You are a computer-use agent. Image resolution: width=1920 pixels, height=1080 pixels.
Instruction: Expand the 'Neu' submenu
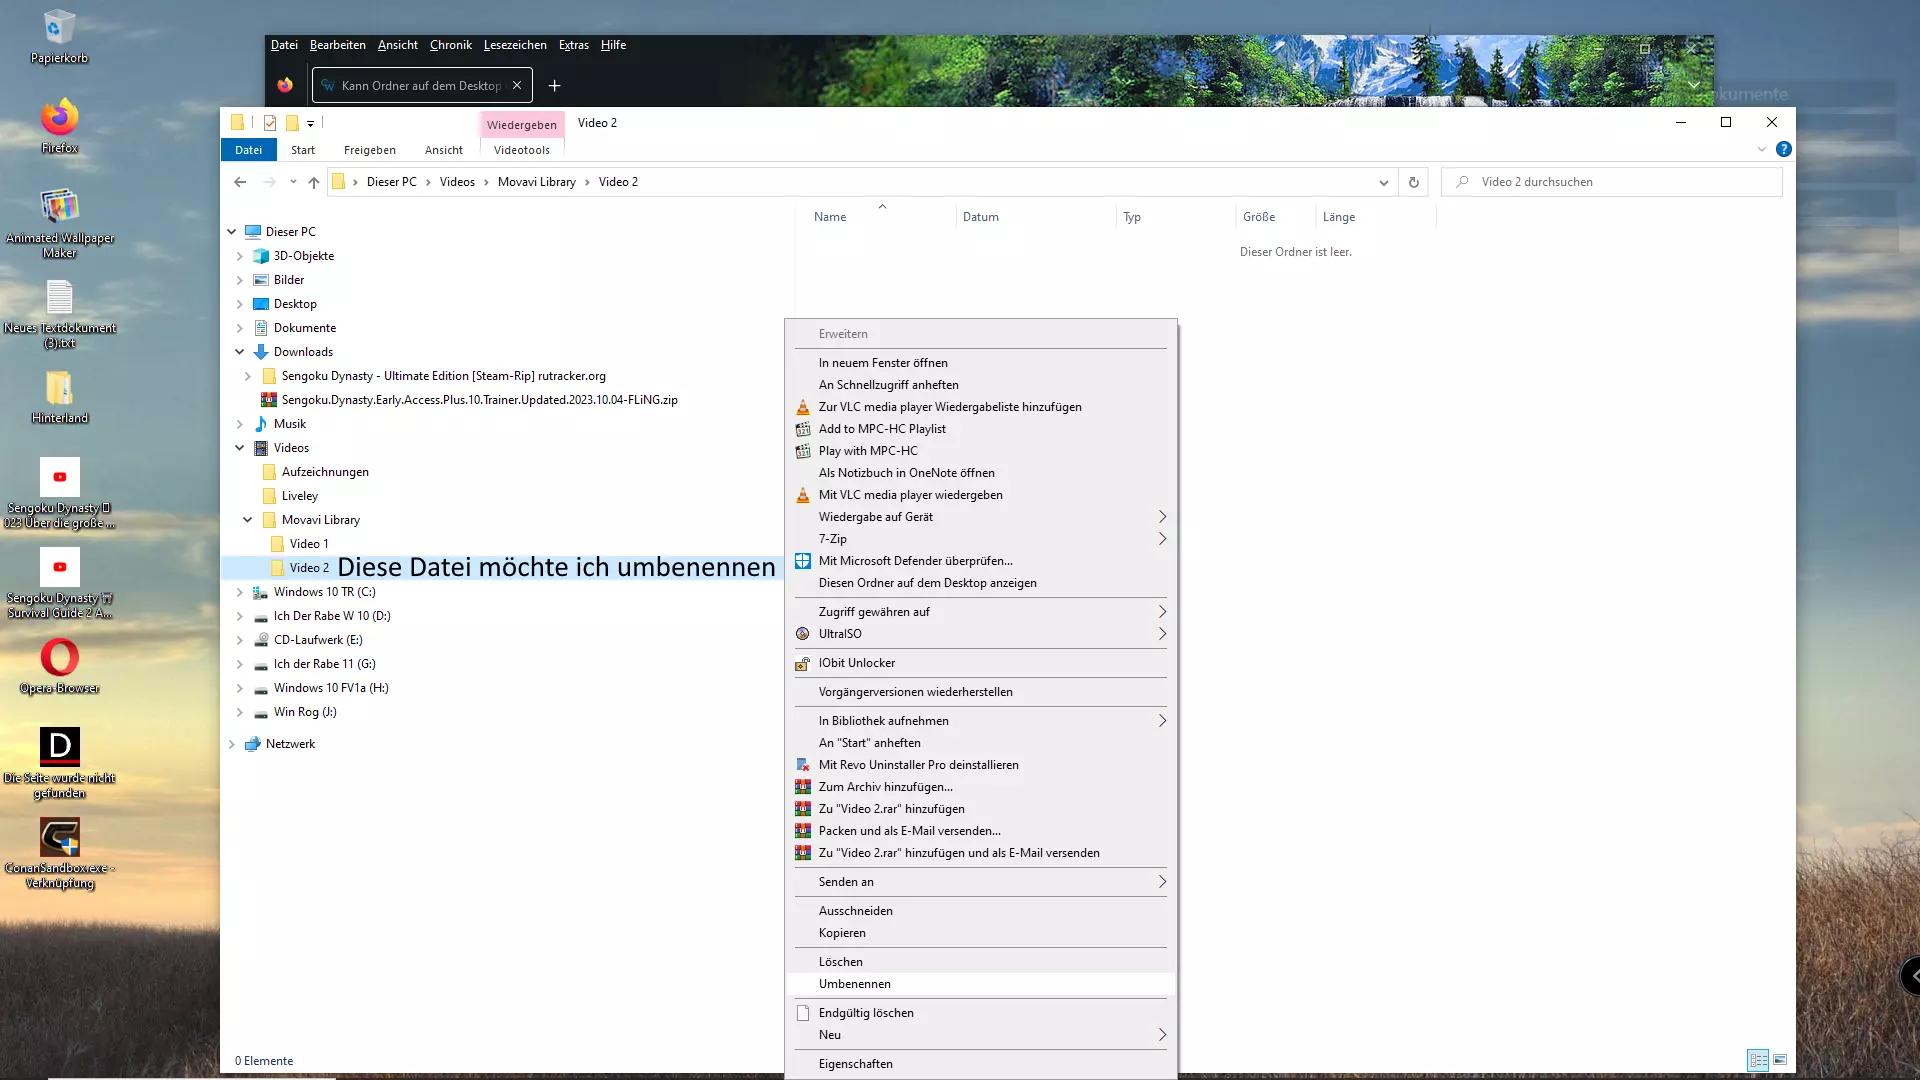pos(980,1035)
